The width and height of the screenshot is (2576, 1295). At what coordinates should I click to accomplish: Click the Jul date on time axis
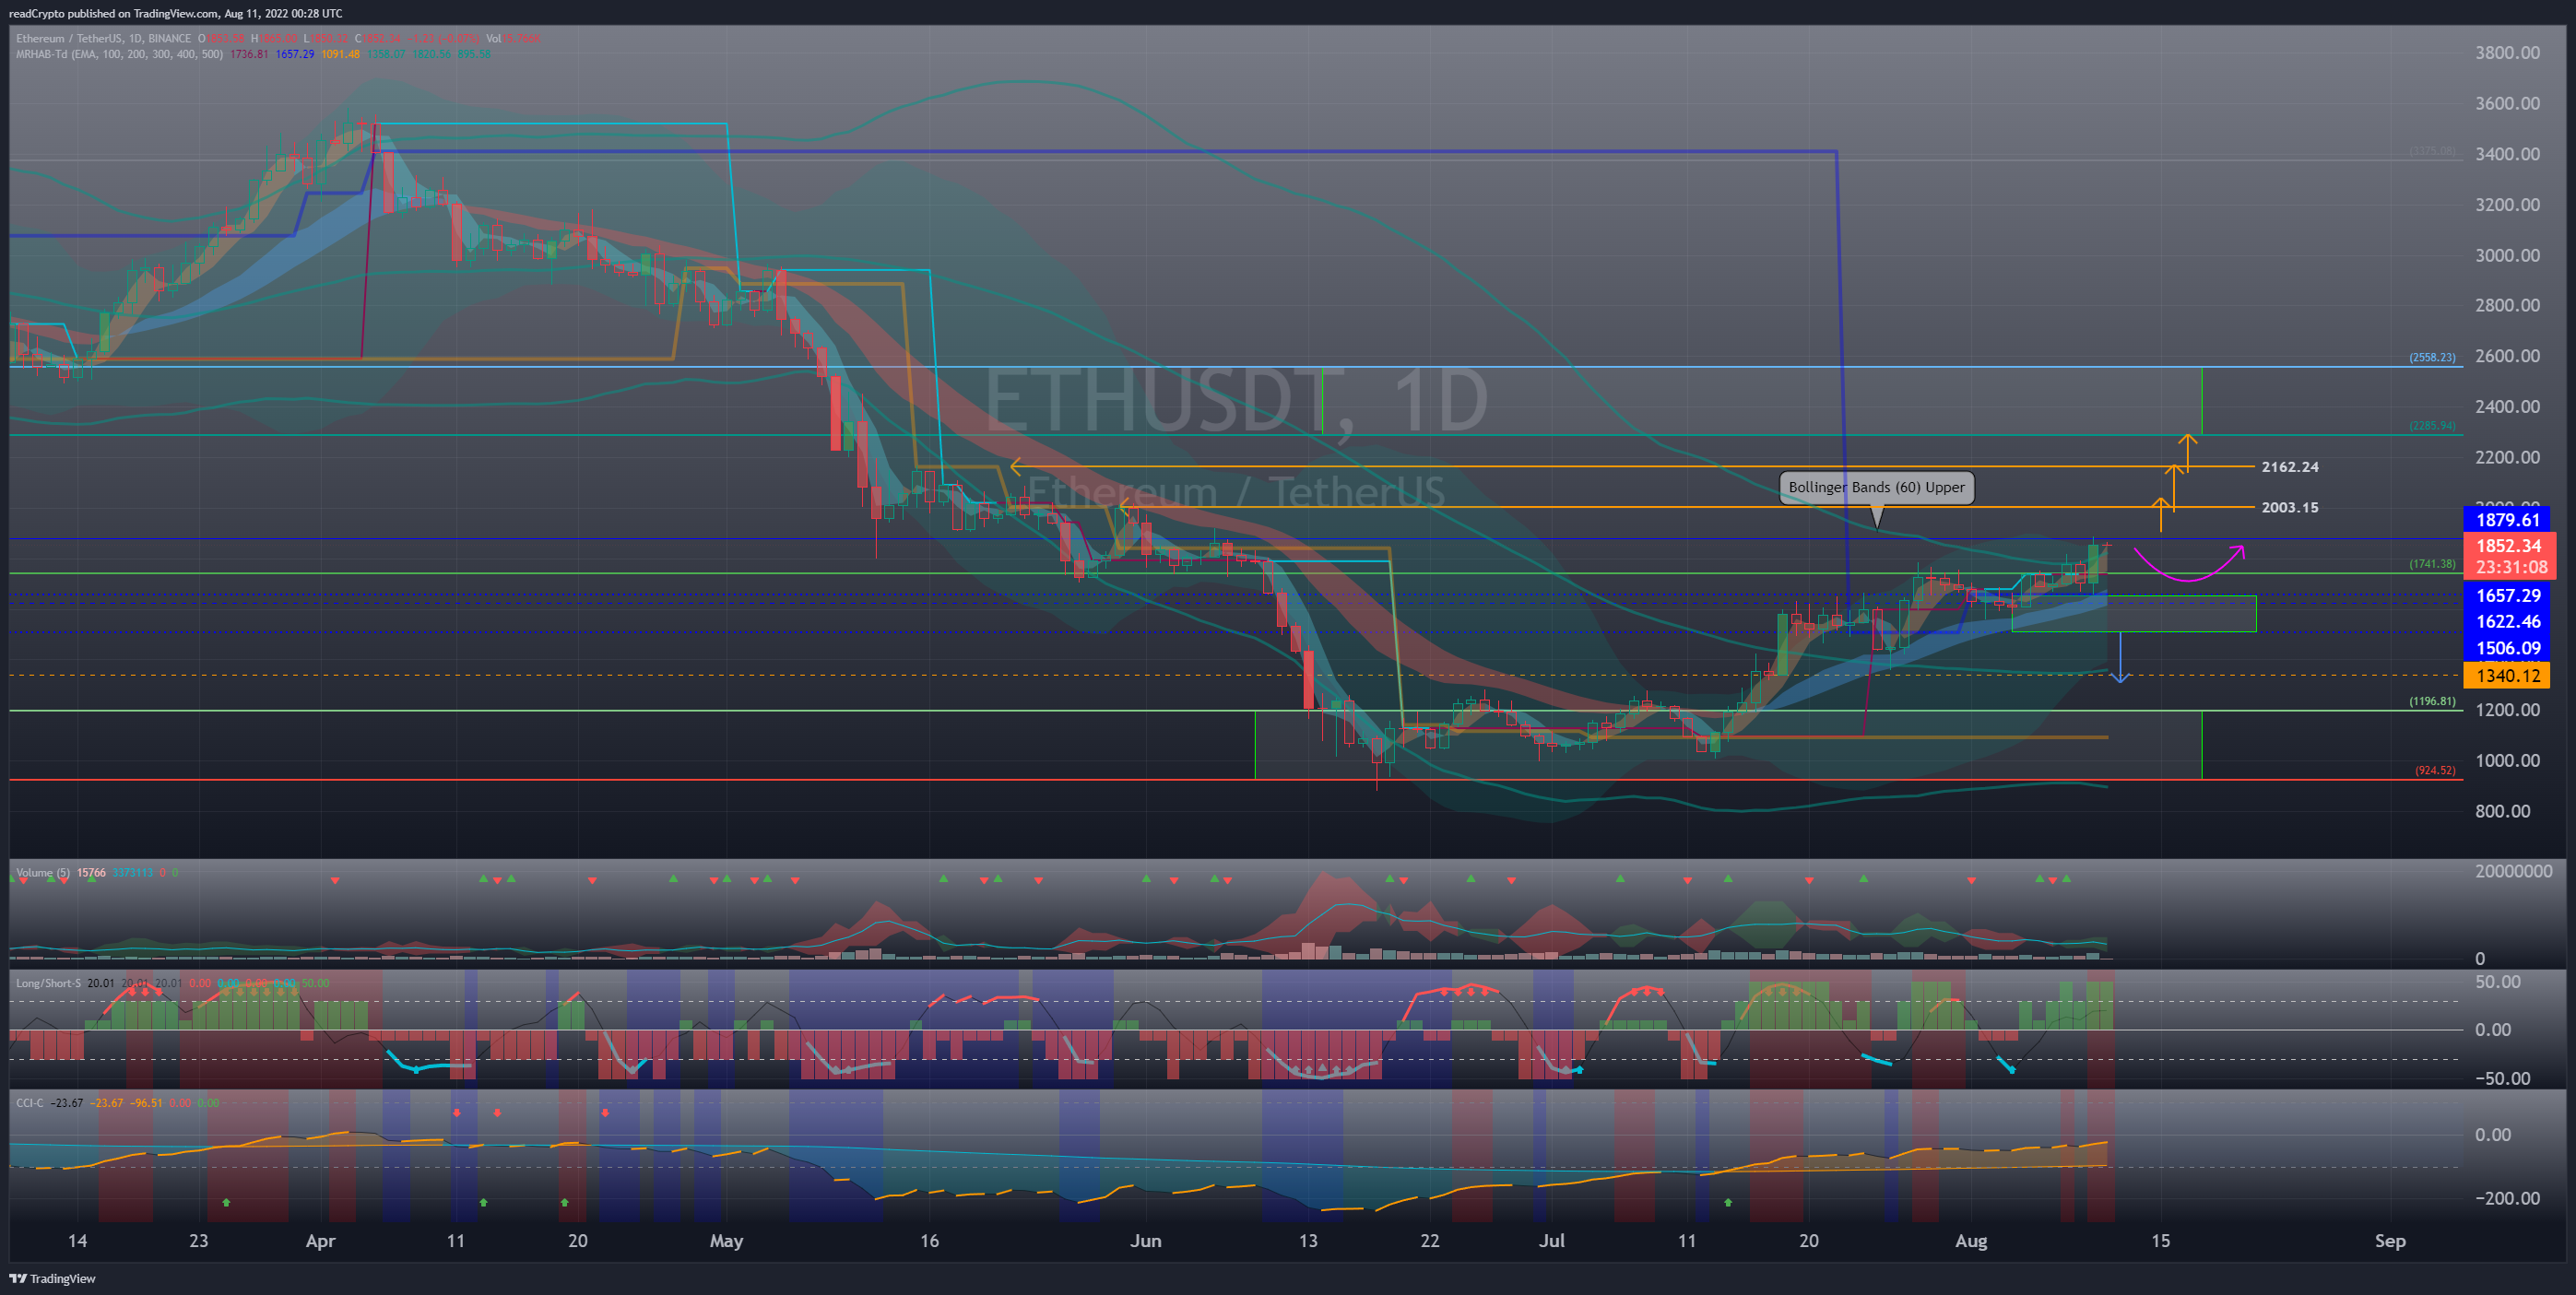1551,1241
